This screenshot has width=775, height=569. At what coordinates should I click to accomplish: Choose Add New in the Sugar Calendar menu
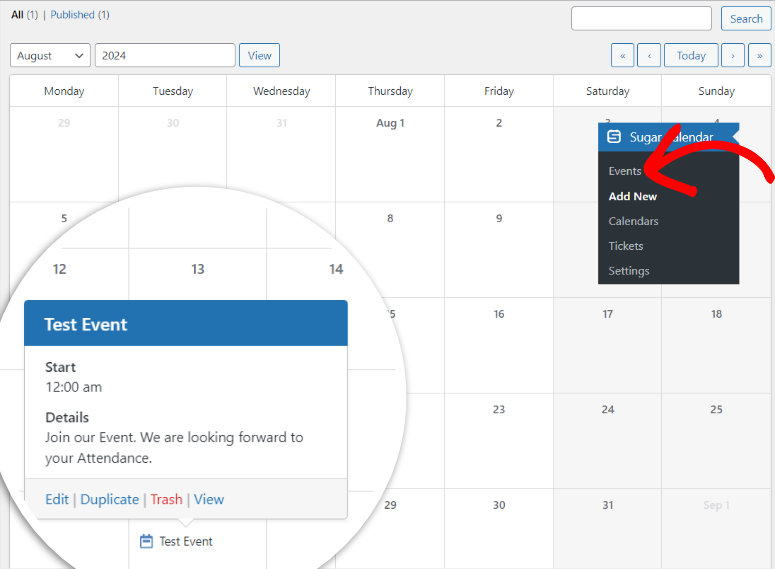click(x=633, y=196)
